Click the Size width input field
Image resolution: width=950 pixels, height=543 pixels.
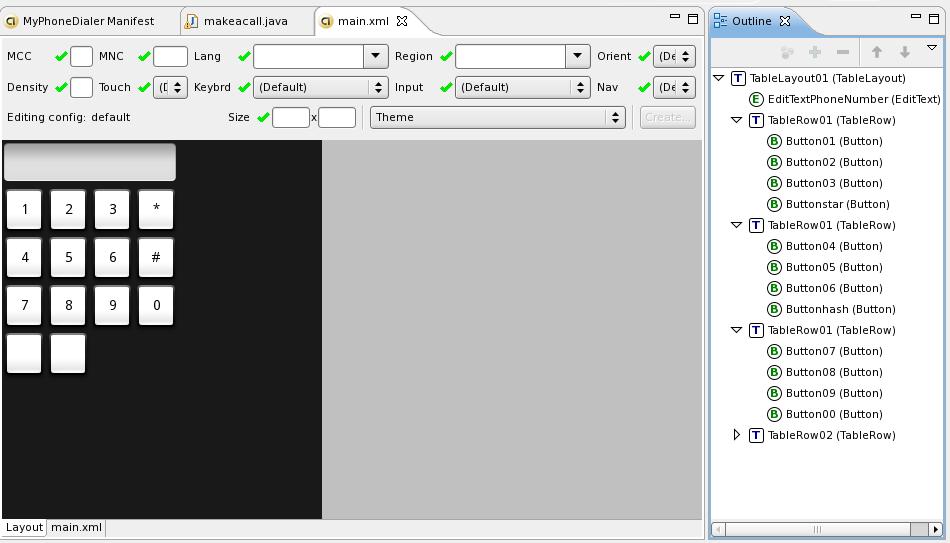click(291, 118)
